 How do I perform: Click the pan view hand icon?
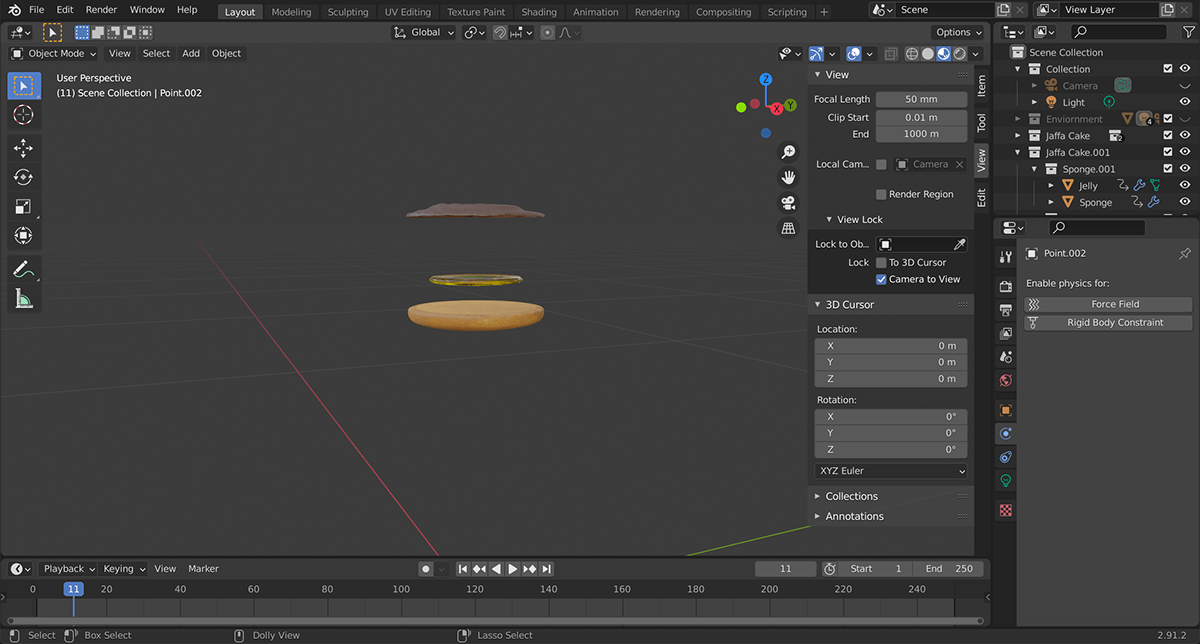click(x=788, y=177)
